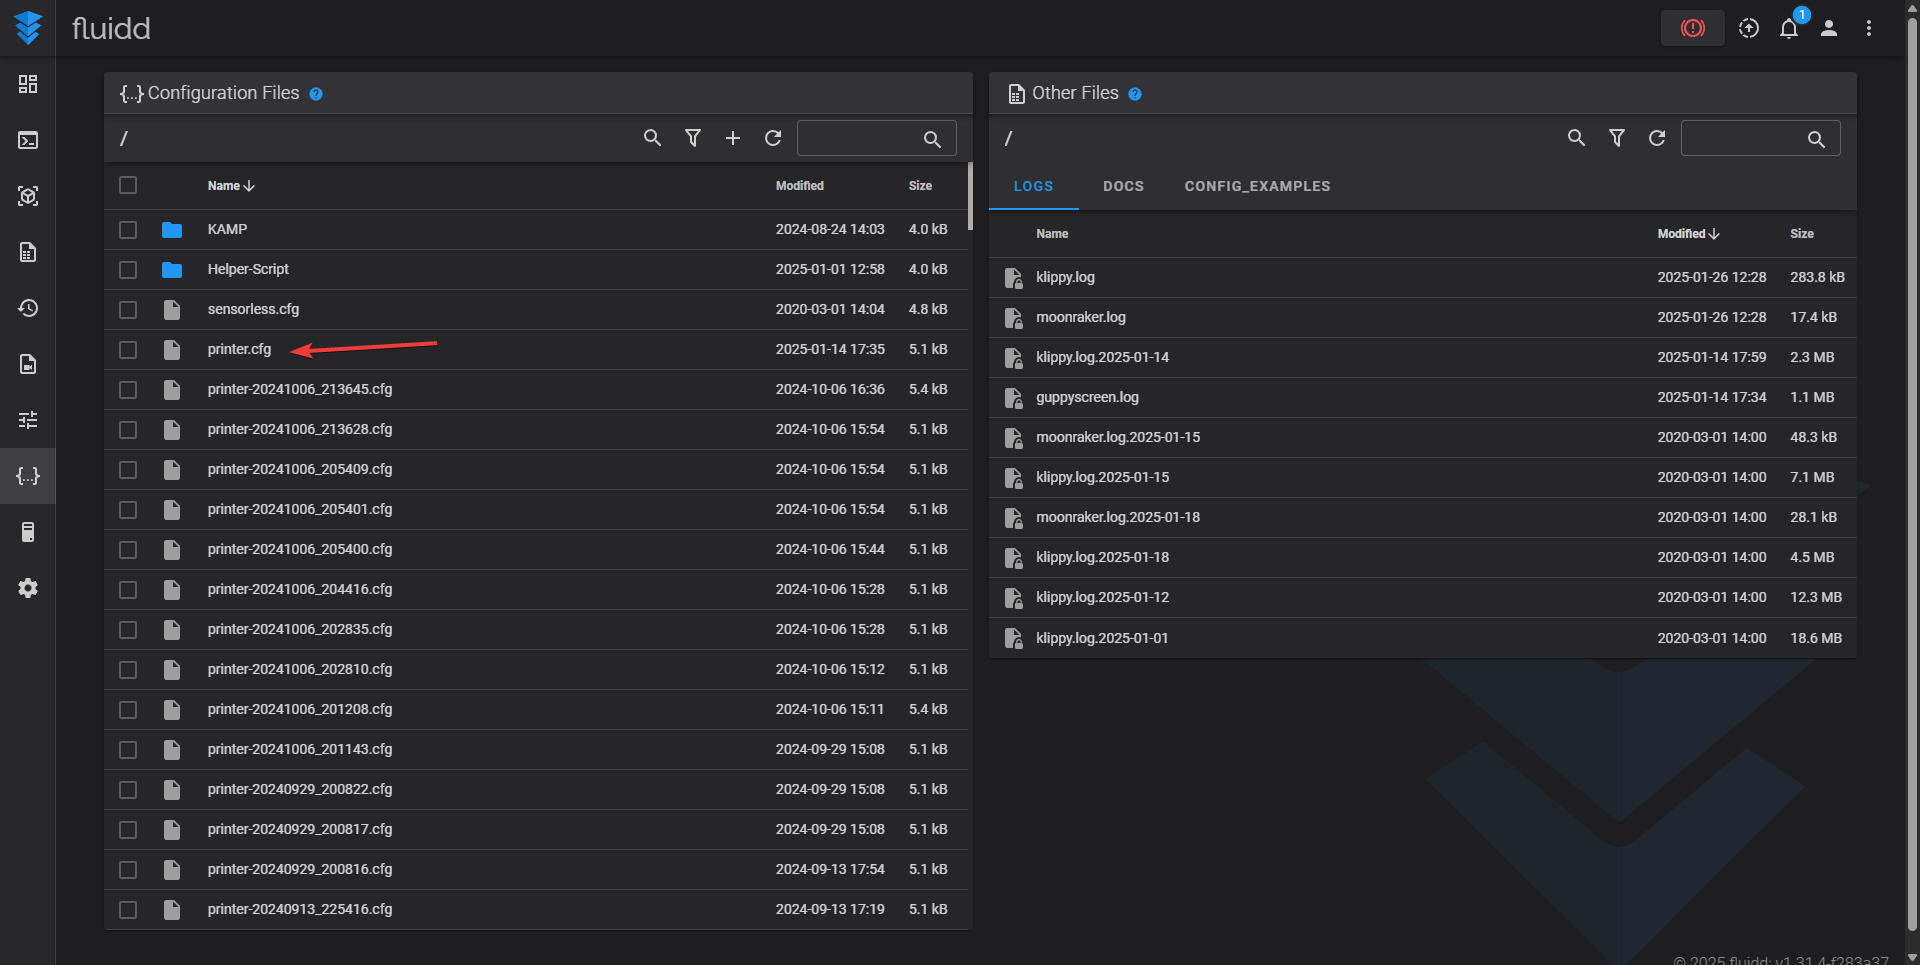Check the printer-20241006_205409.cfg checkbox
Viewport: 1920px width, 965px height.
[128, 470]
